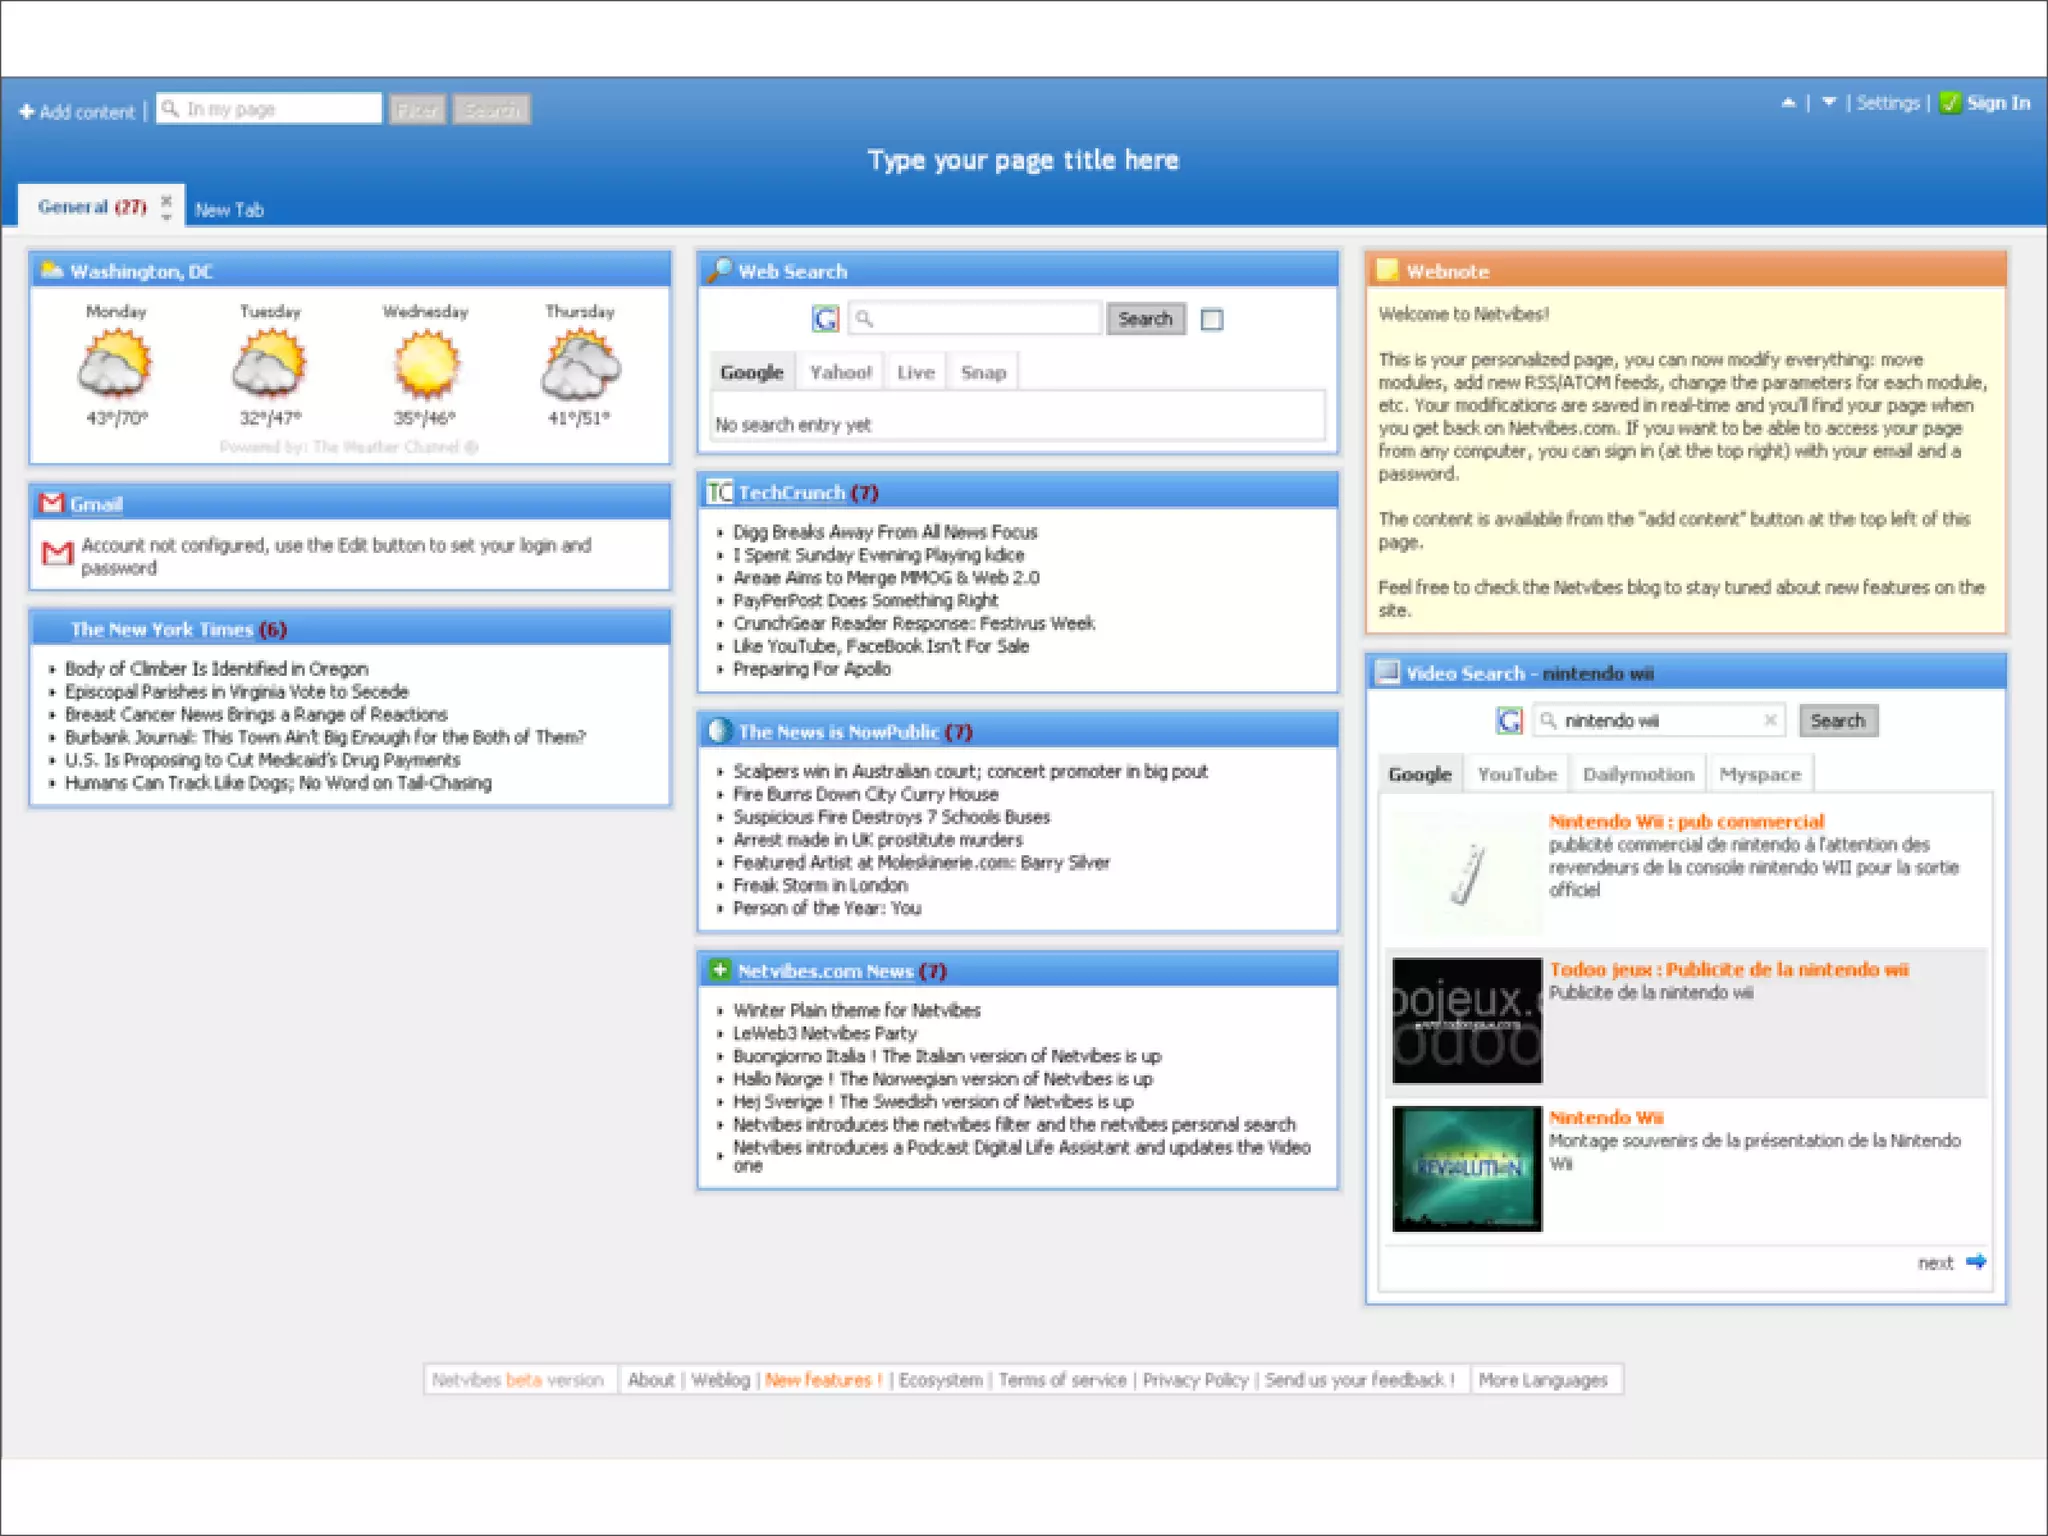Select the YouTube tab in Video Search
The image size is (2048, 1536).
coord(1517,774)
